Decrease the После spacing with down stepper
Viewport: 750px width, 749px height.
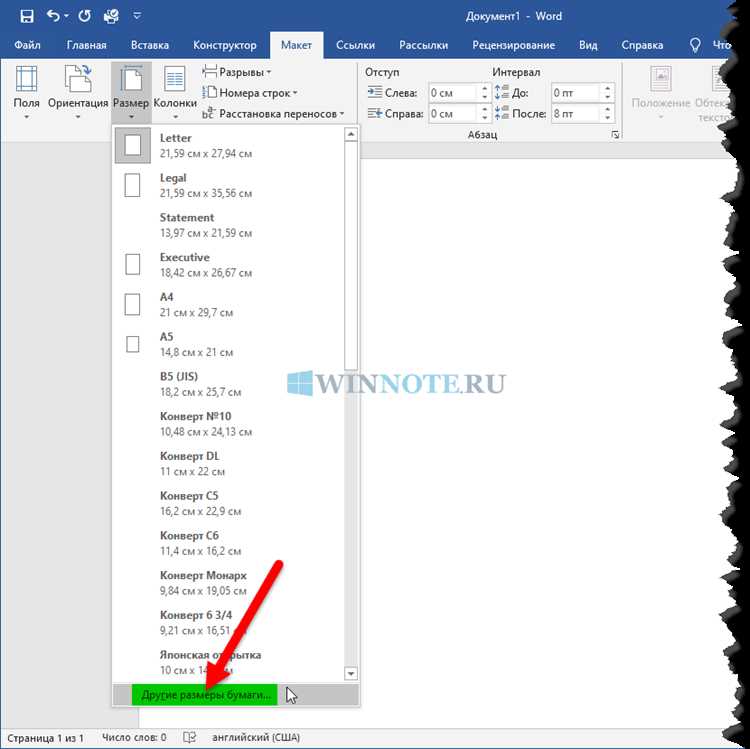(607, 118)
